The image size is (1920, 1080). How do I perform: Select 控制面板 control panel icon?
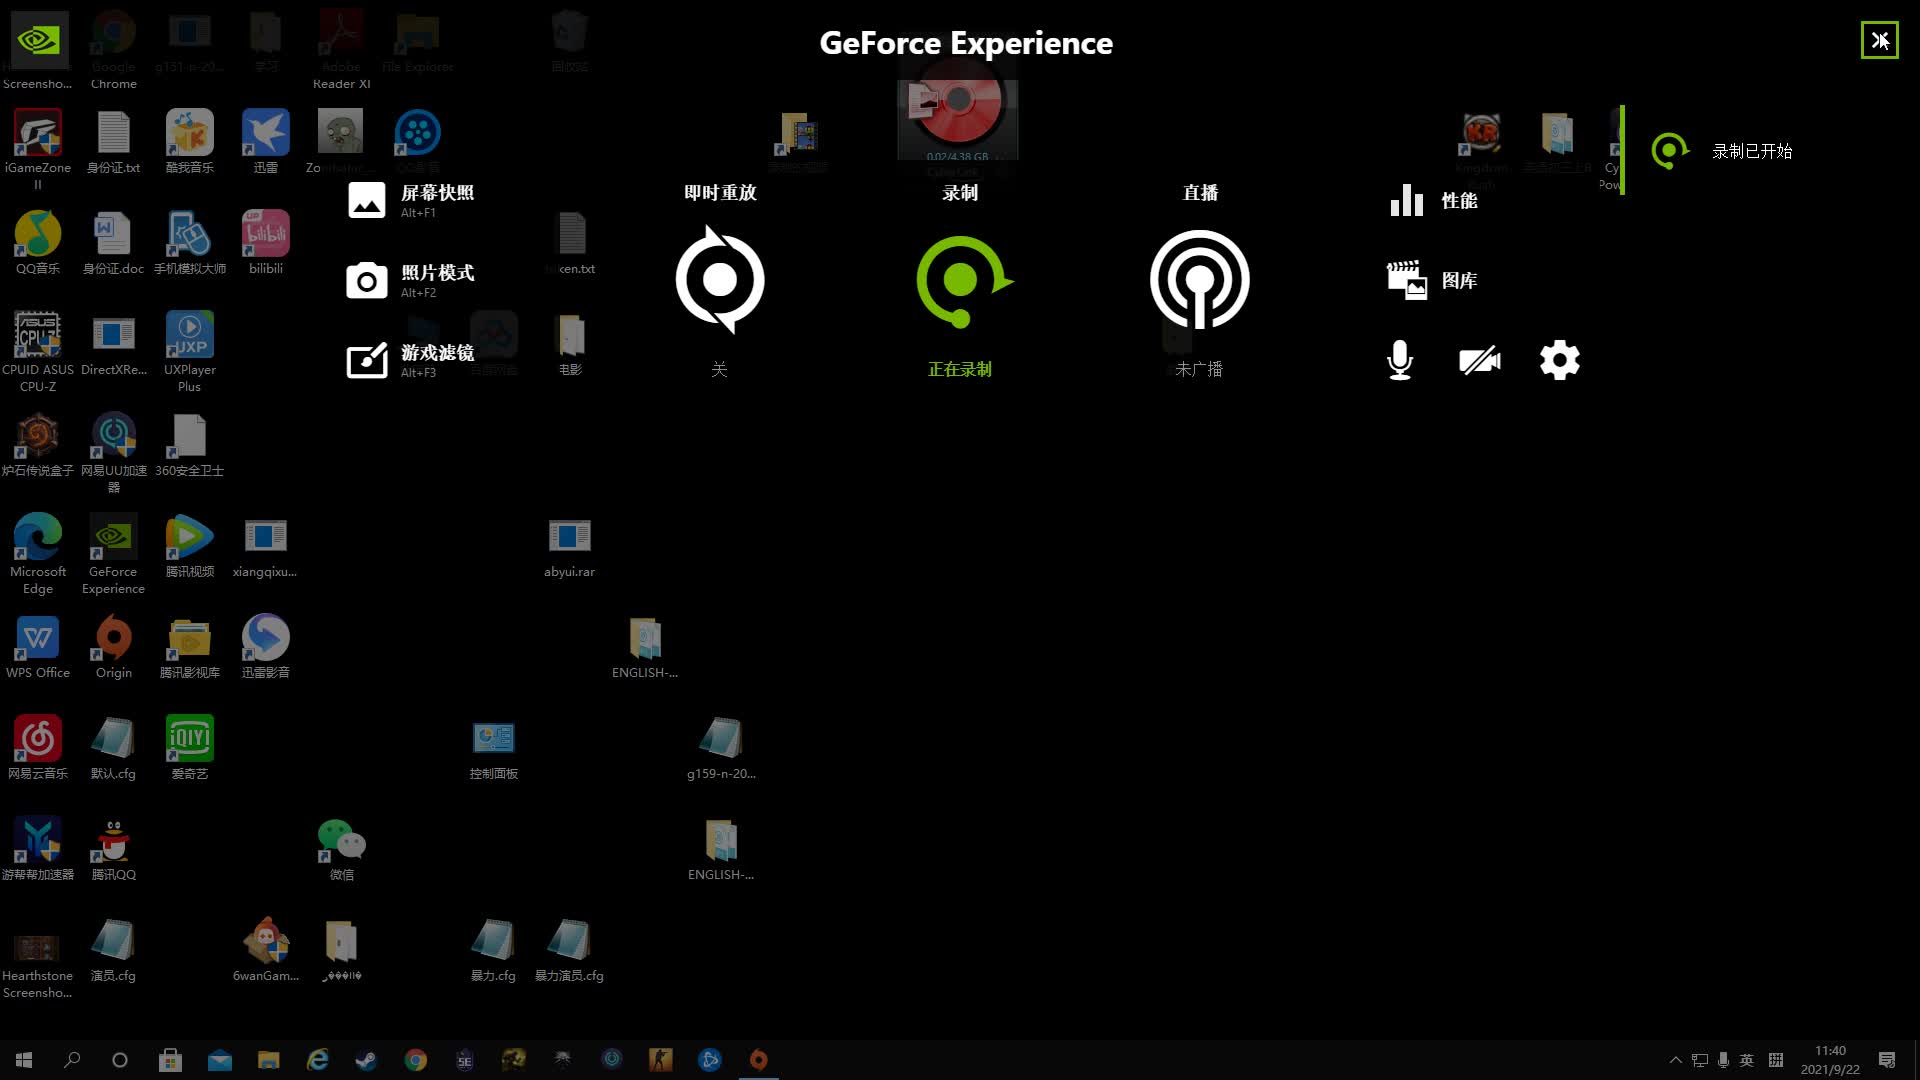[494, 748]
